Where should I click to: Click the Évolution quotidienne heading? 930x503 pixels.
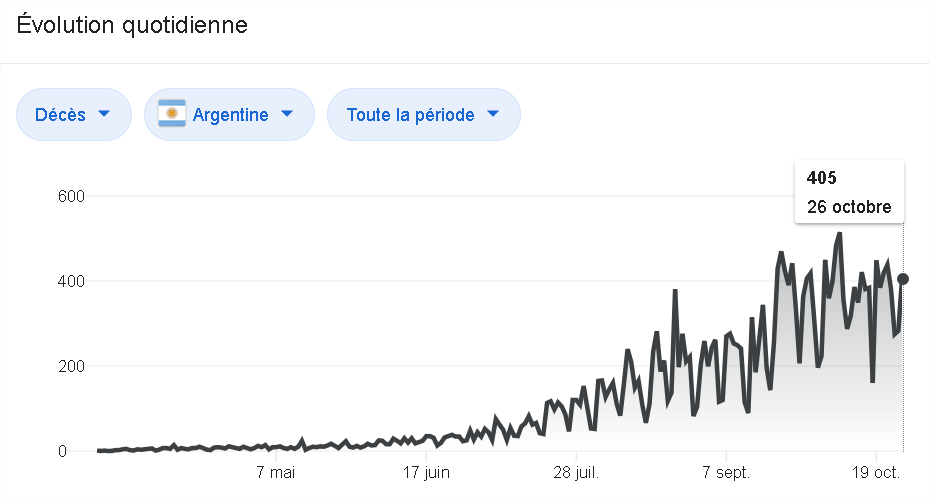132,26
